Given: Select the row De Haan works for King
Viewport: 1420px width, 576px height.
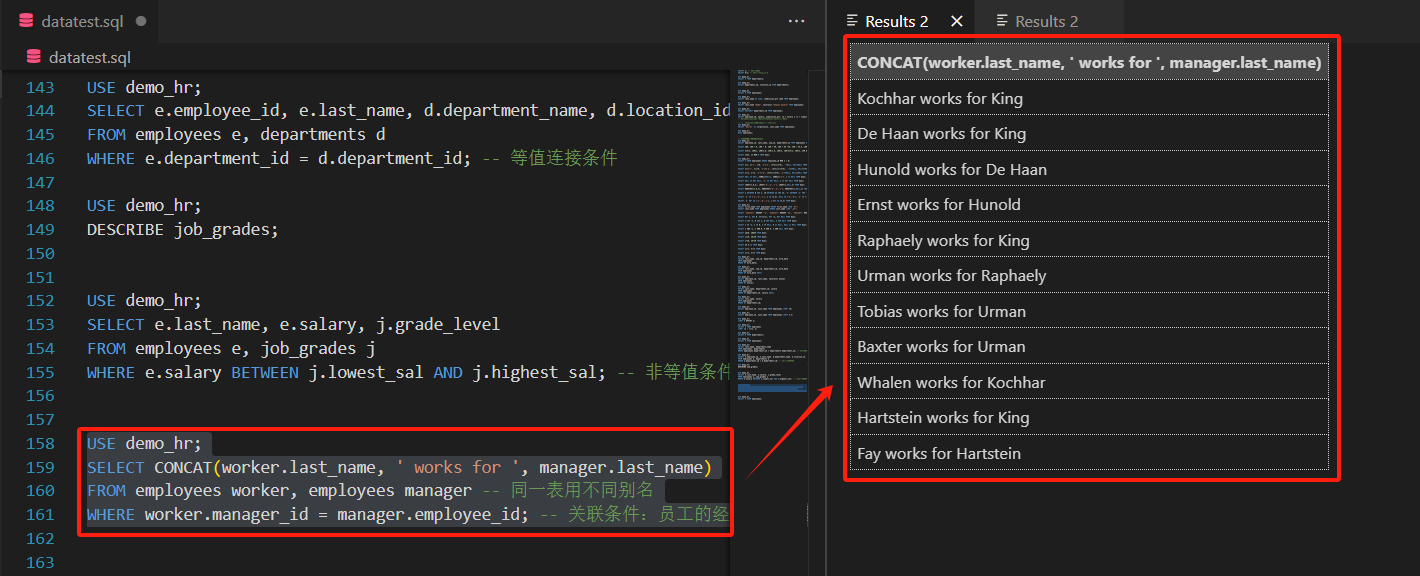Looking at the screenshot, I should tap(1089, 133).
